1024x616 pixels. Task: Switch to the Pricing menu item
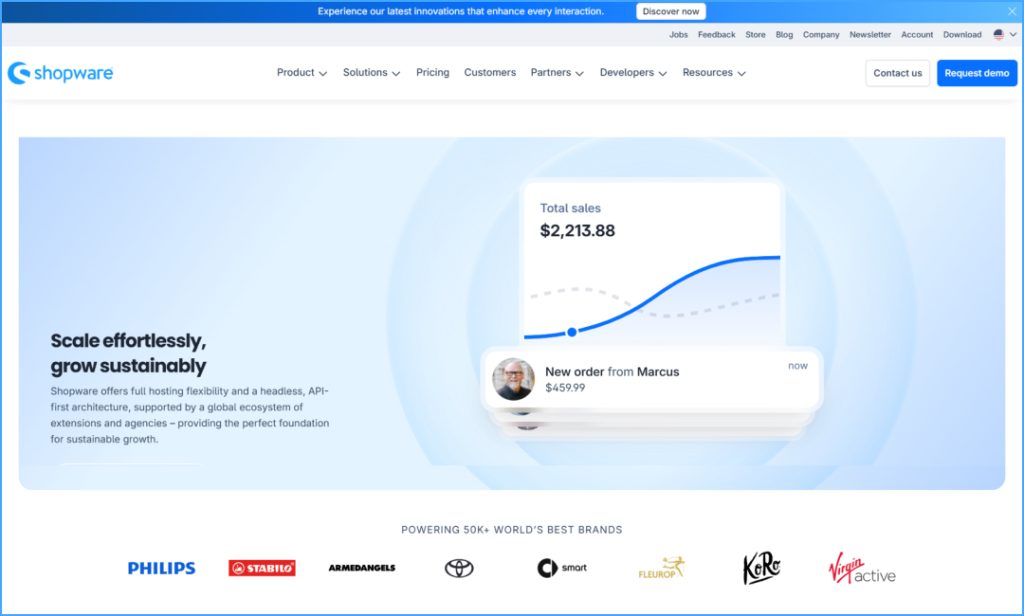(x=432, y=72)
